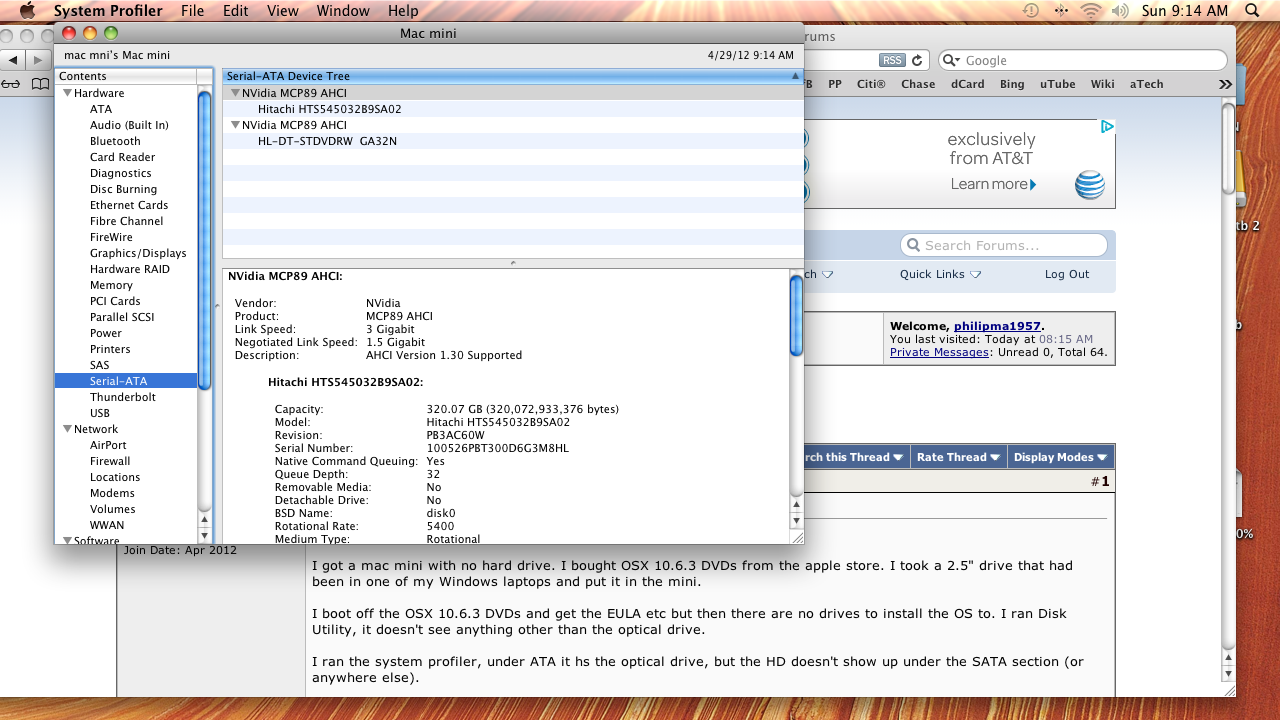The width and height of the screenshot is (1280, 720).
Task: Open the Wi-Fi status icon
Action: pos(1091,11)
